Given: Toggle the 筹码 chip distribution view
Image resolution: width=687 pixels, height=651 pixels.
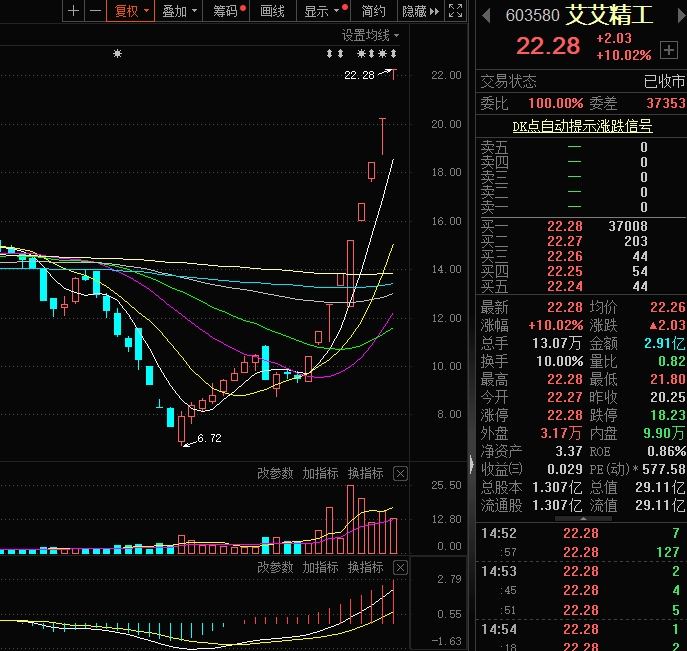Looking at the screenshot, I should pyautogui.click(x=229, y=11).
